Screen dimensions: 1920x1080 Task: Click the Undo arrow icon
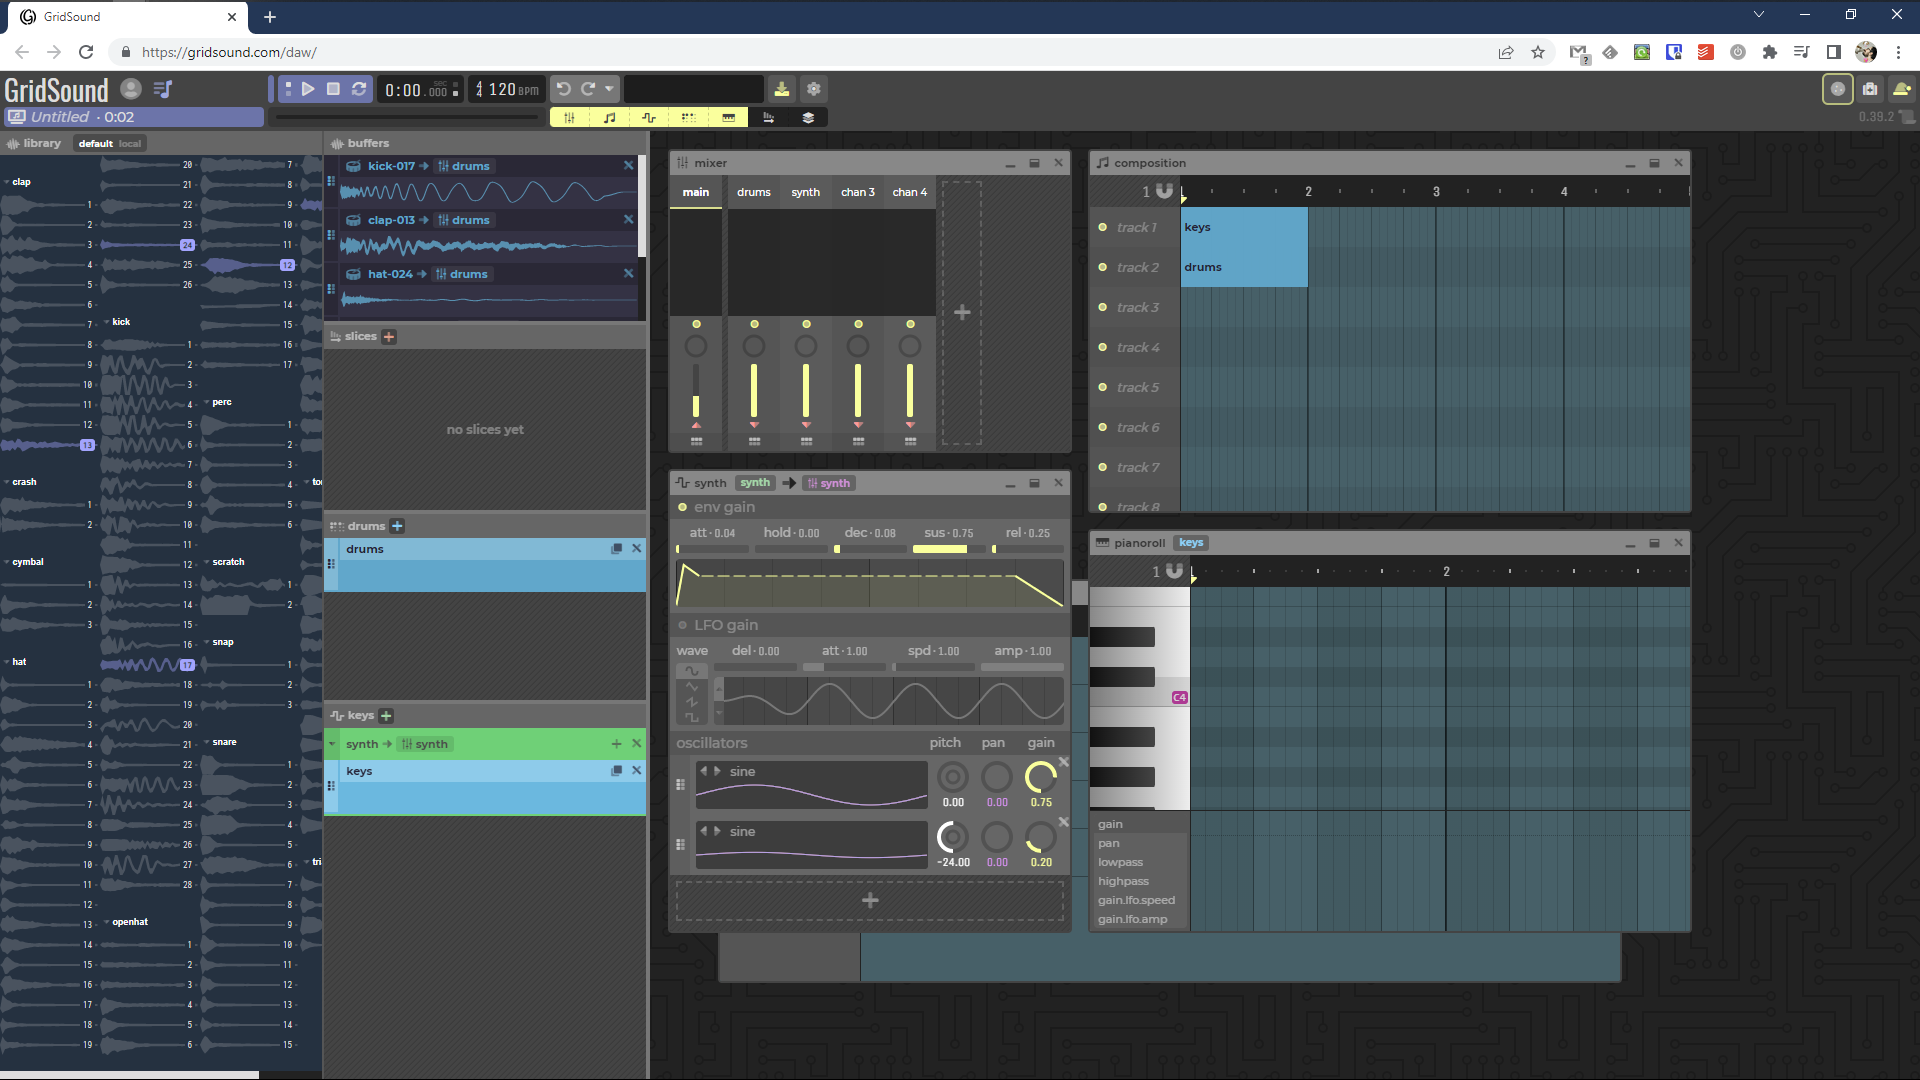pos(563,89)
